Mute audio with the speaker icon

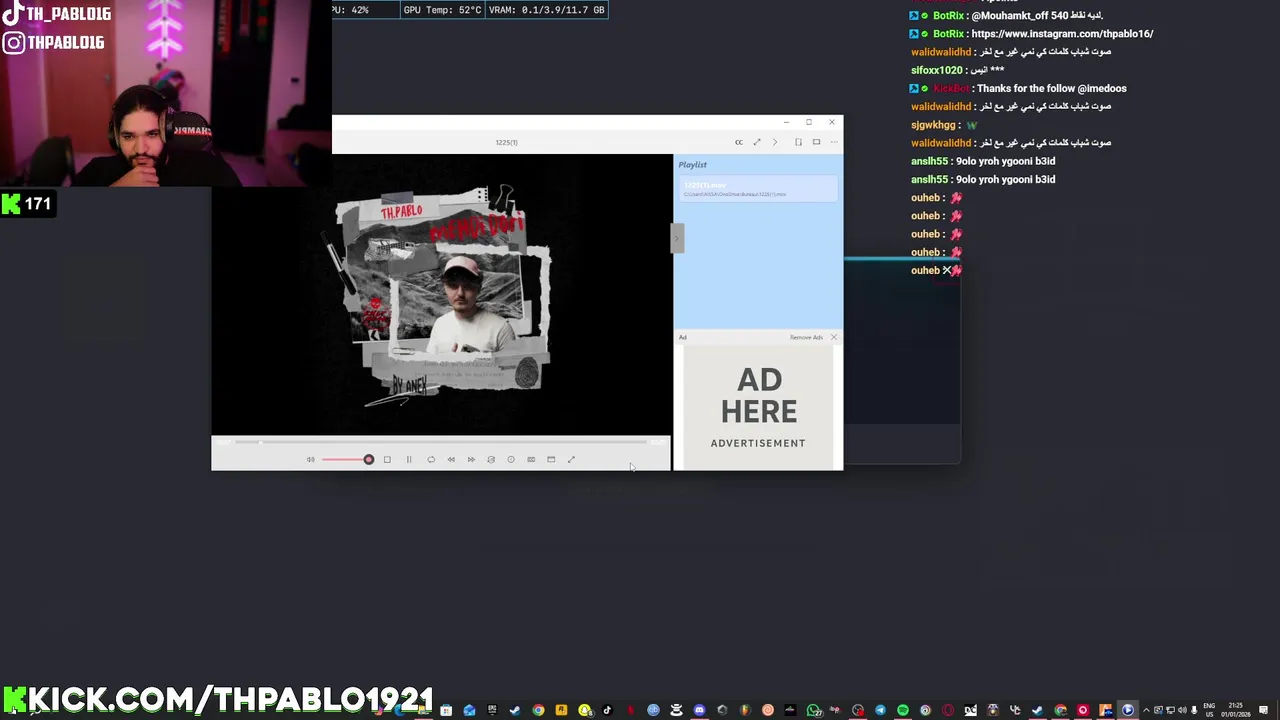pos(310,460)
